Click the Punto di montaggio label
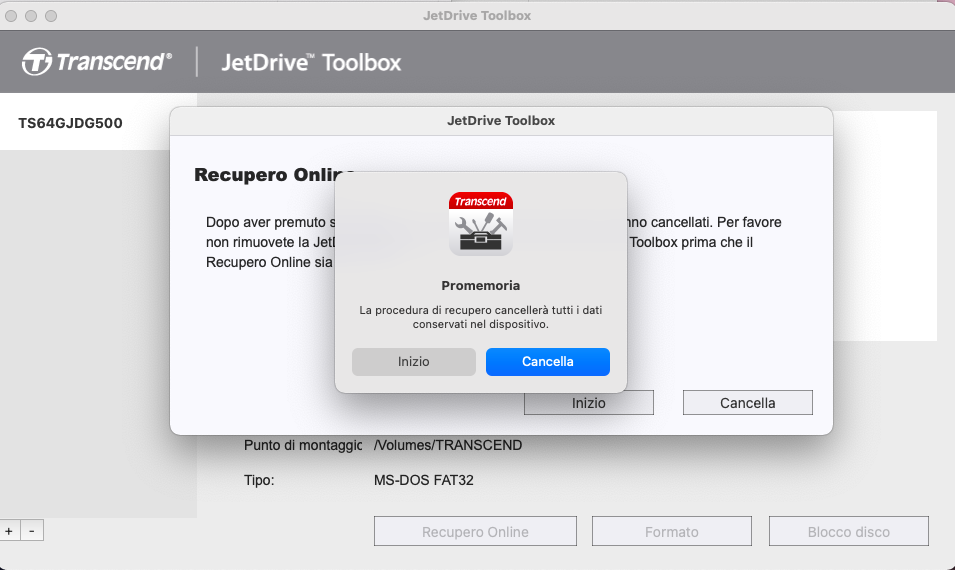The height and width of the screenshot is (570, 955). click(x=303, y=445)
